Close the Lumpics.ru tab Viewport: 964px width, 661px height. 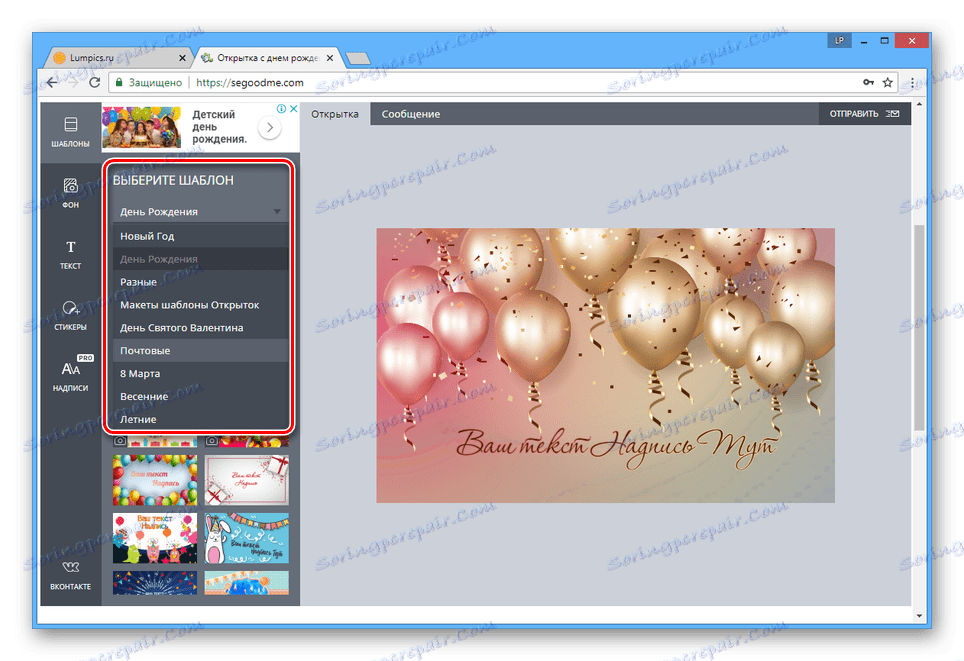point(182,58)
